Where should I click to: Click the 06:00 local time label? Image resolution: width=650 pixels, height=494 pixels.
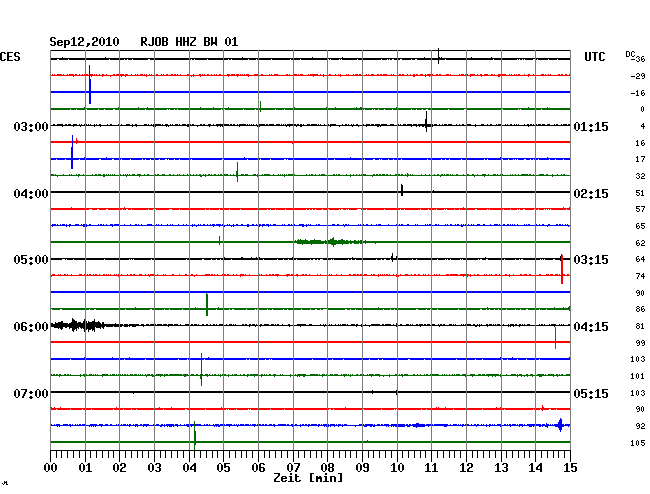click(x=31, y=327)
